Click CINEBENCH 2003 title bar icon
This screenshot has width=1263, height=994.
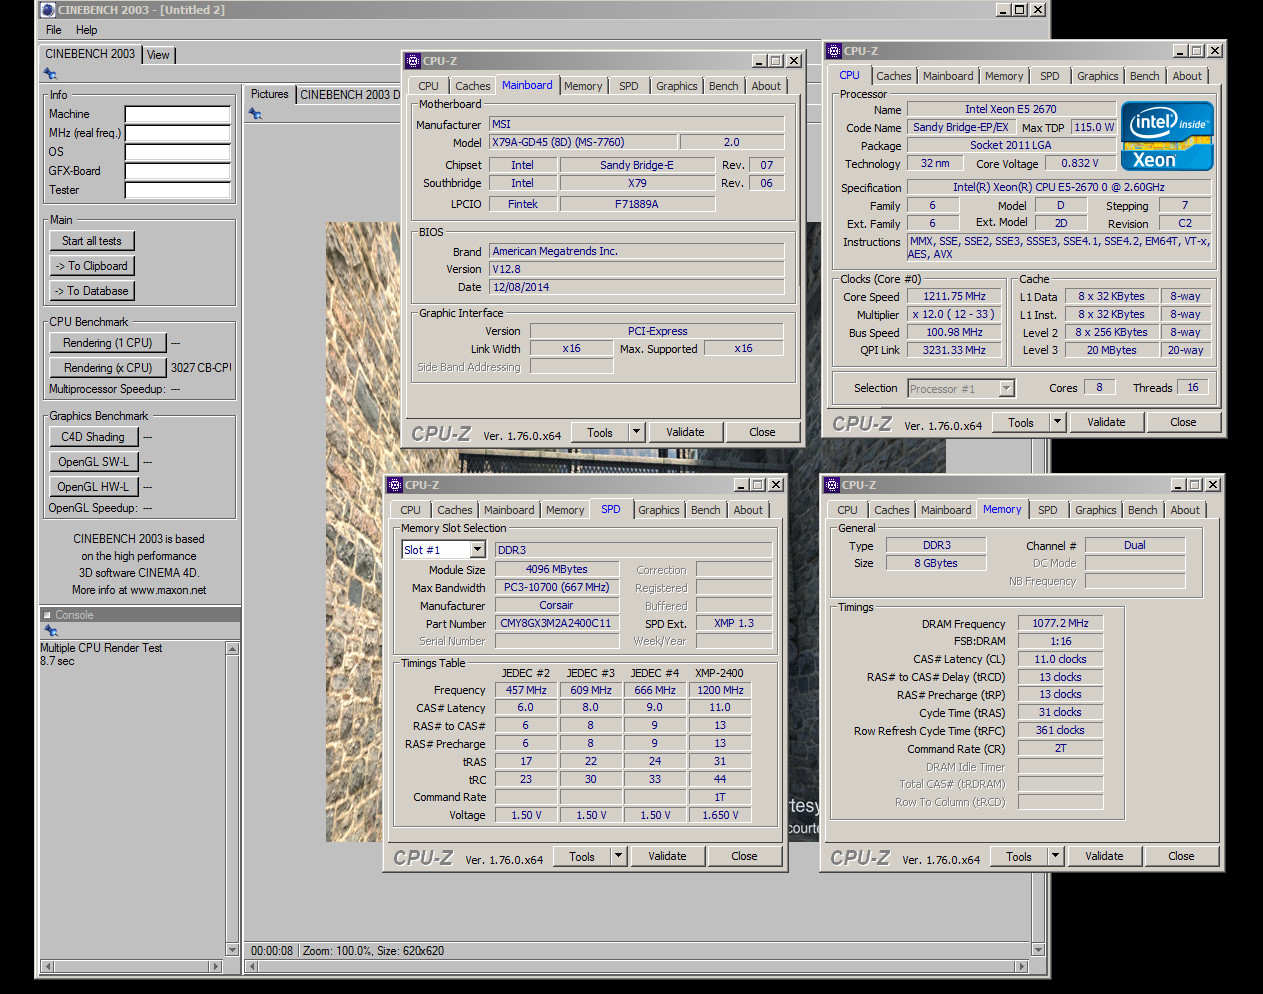click(x=47, y=9)
